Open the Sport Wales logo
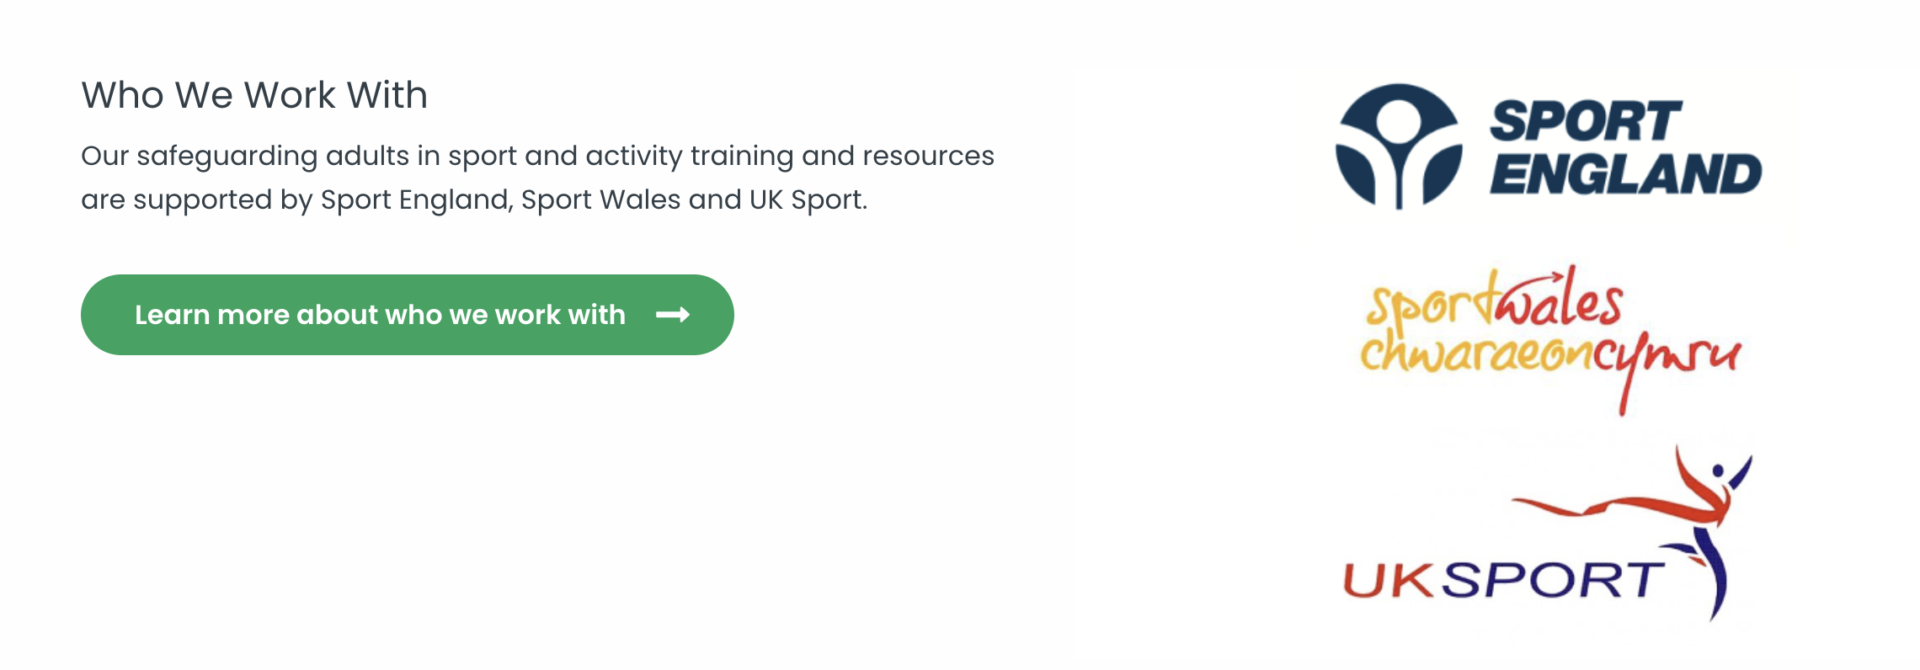Screen dimensions: 1920x670 1550,339
